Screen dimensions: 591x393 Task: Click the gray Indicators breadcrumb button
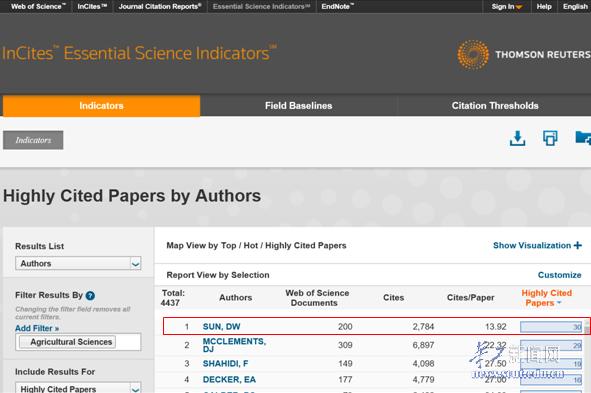pos(33,140)
